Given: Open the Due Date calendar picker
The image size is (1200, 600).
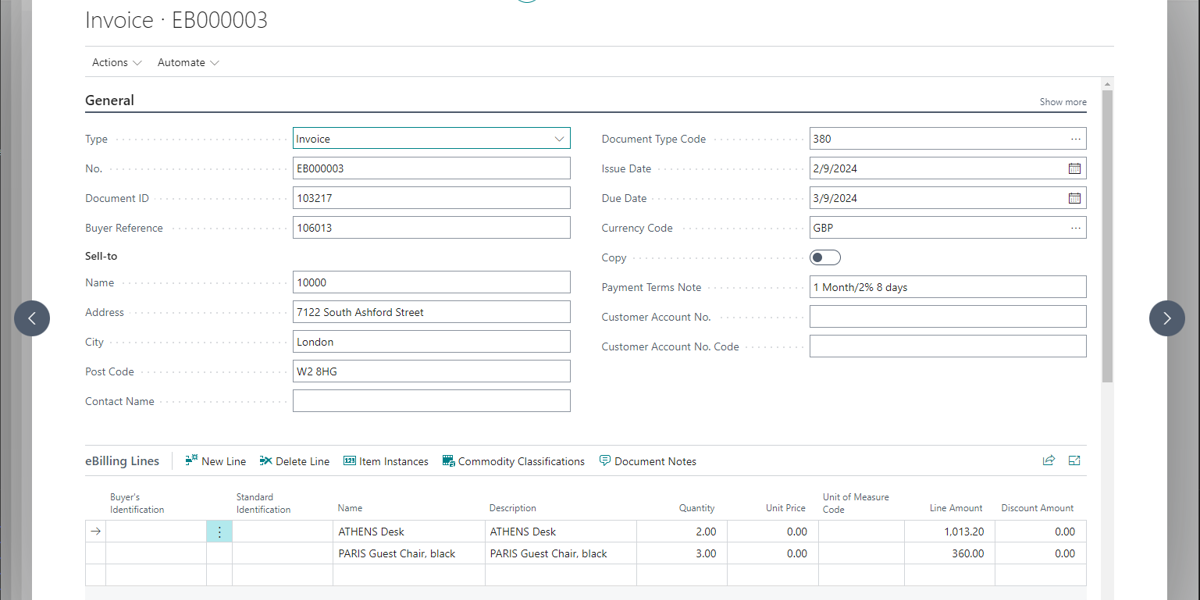Looking at the screenshot, I should (1075, 198).
